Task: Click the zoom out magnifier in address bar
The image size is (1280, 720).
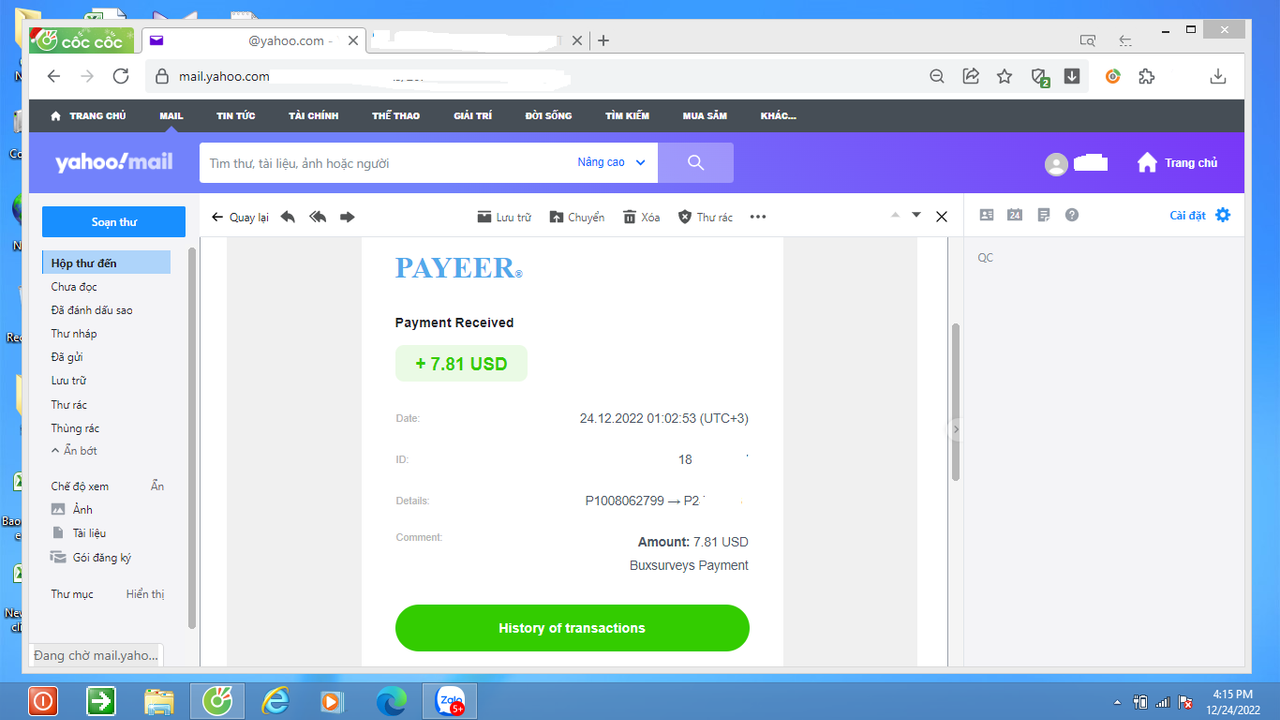Action: (x=937, y=76)
